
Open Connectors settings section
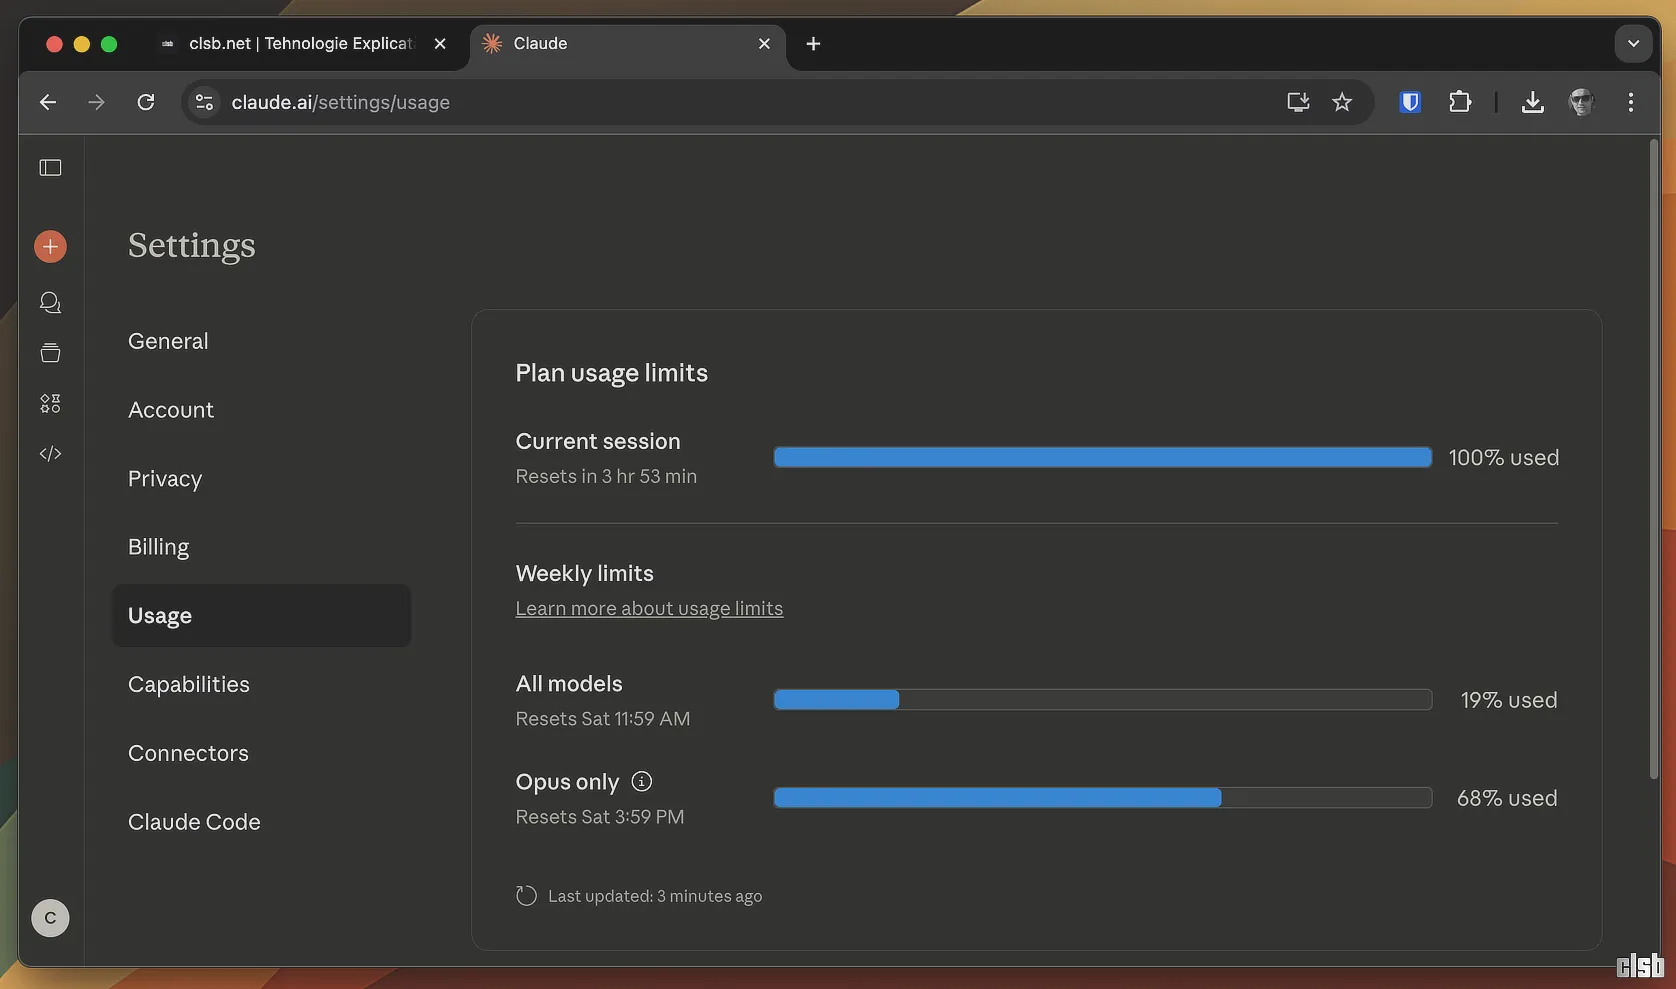point(188,753)
